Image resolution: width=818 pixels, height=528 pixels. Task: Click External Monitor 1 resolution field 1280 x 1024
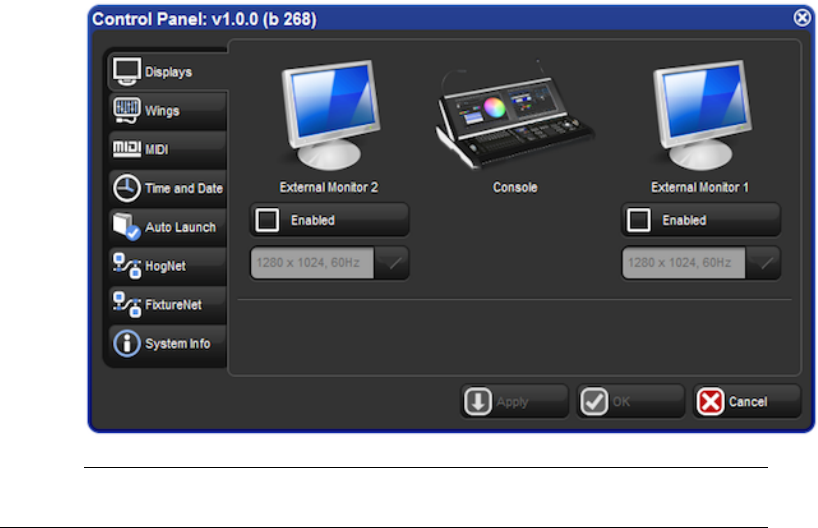click(x=683, y=263)
